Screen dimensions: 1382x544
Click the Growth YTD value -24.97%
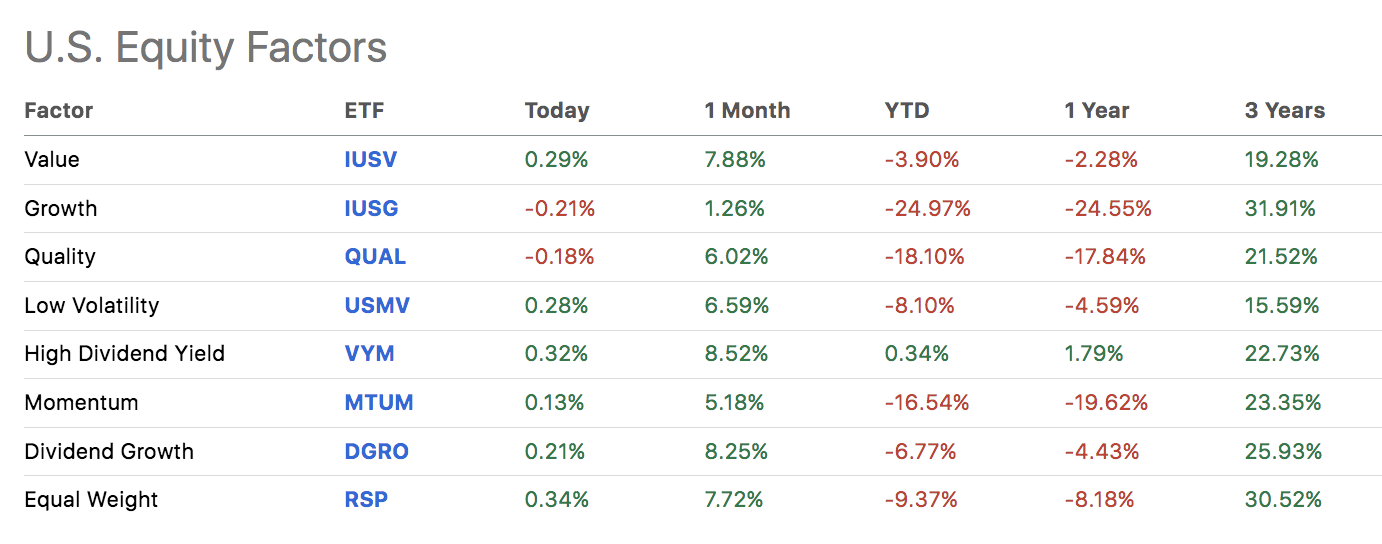tap(927, 209)
